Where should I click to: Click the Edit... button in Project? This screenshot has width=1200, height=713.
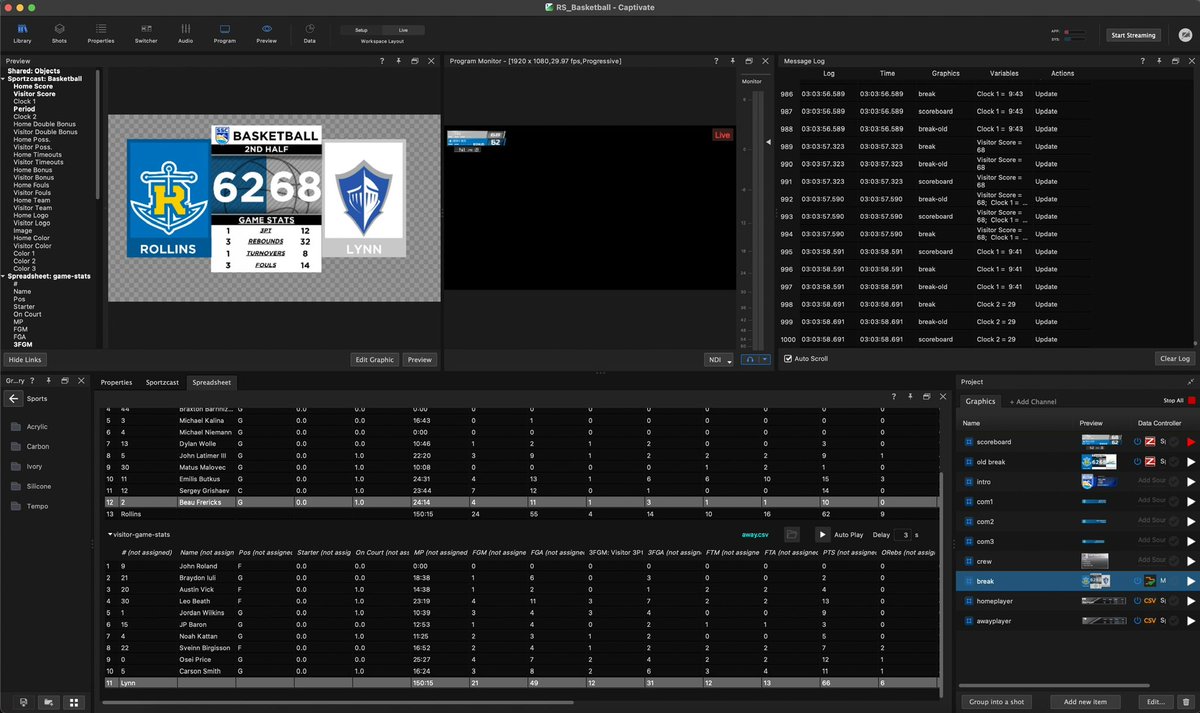(x=1154, y=701)
